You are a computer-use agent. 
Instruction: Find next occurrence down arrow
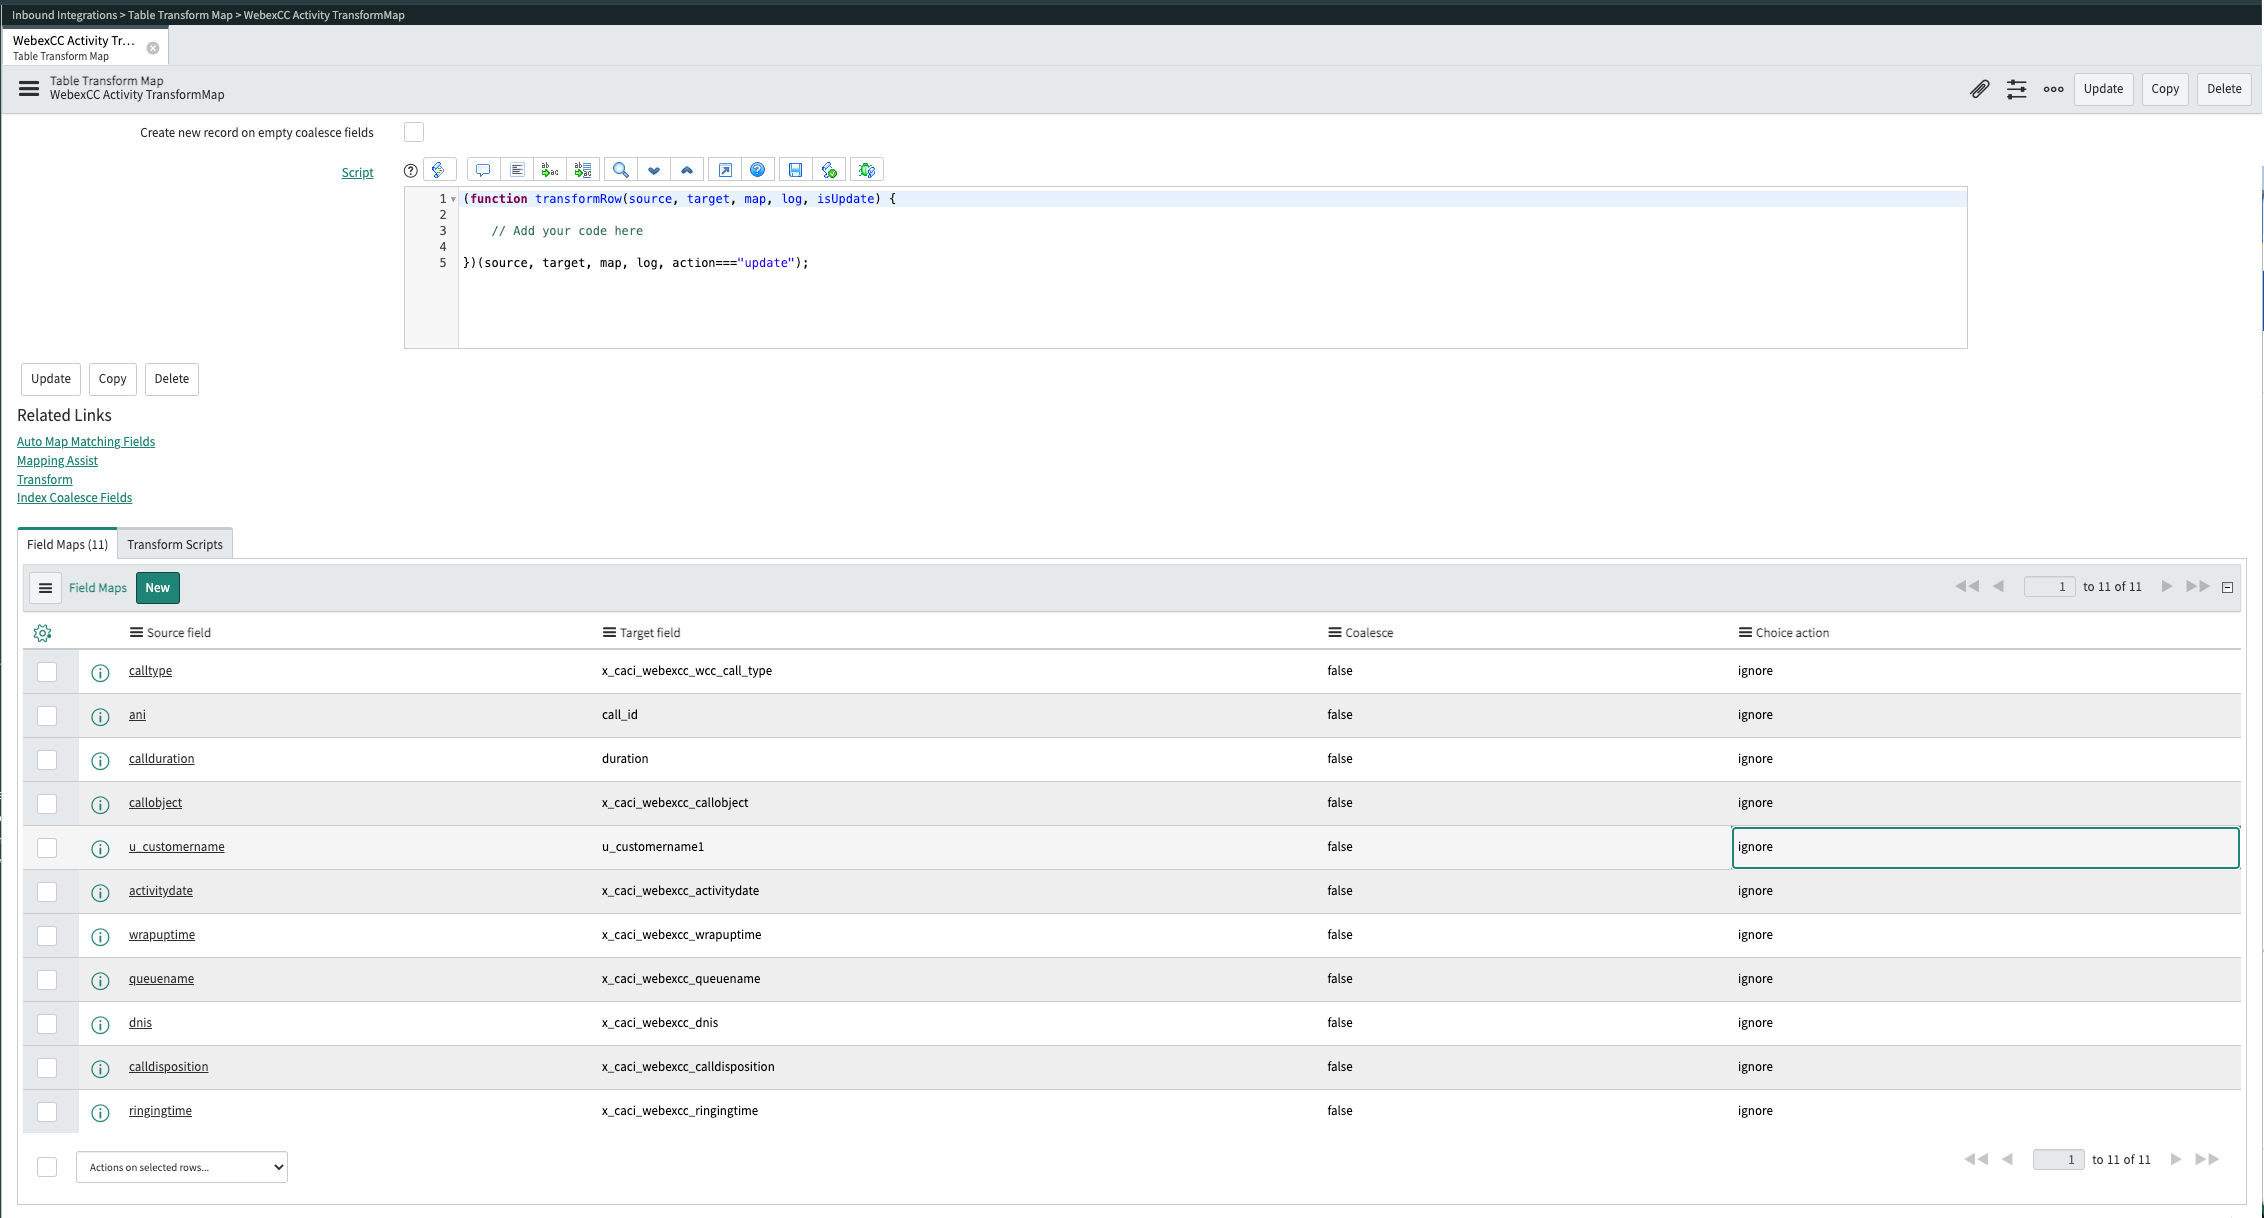pos(654,170)
